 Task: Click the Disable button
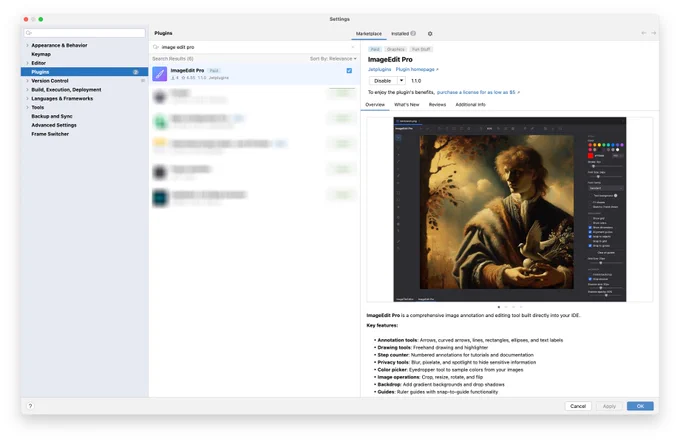(x=383, y=81)
